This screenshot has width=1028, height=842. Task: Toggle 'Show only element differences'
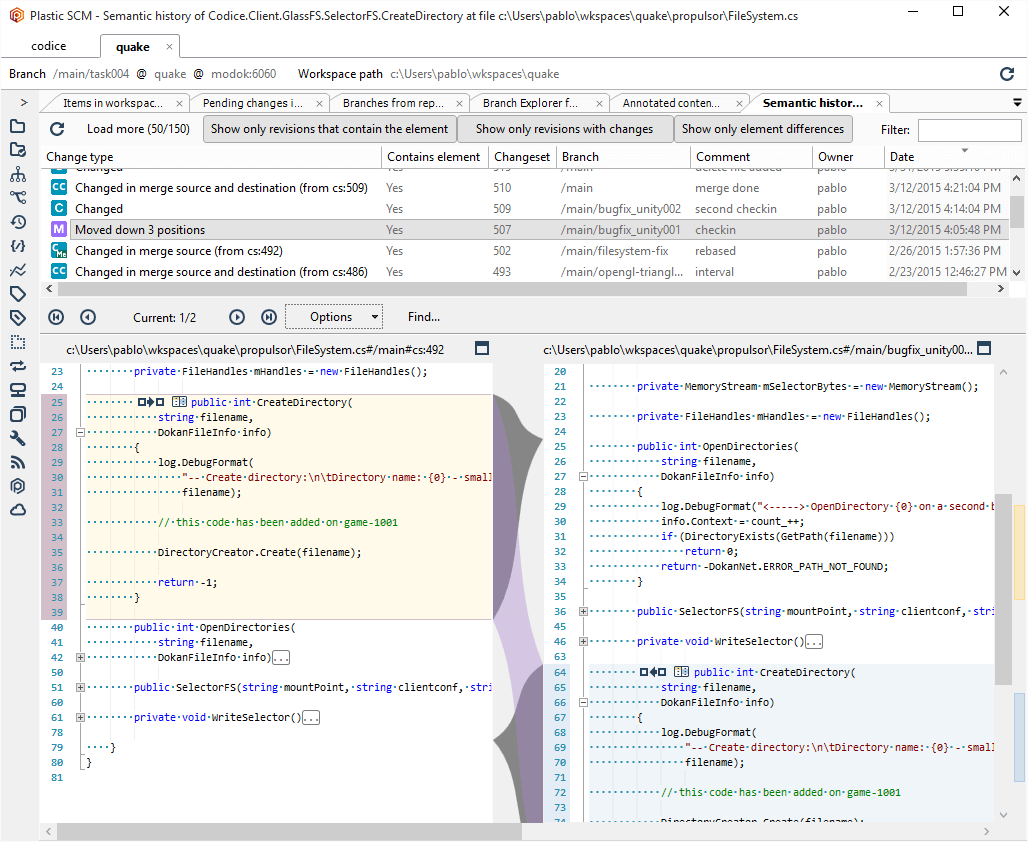[x=763, y=129]
